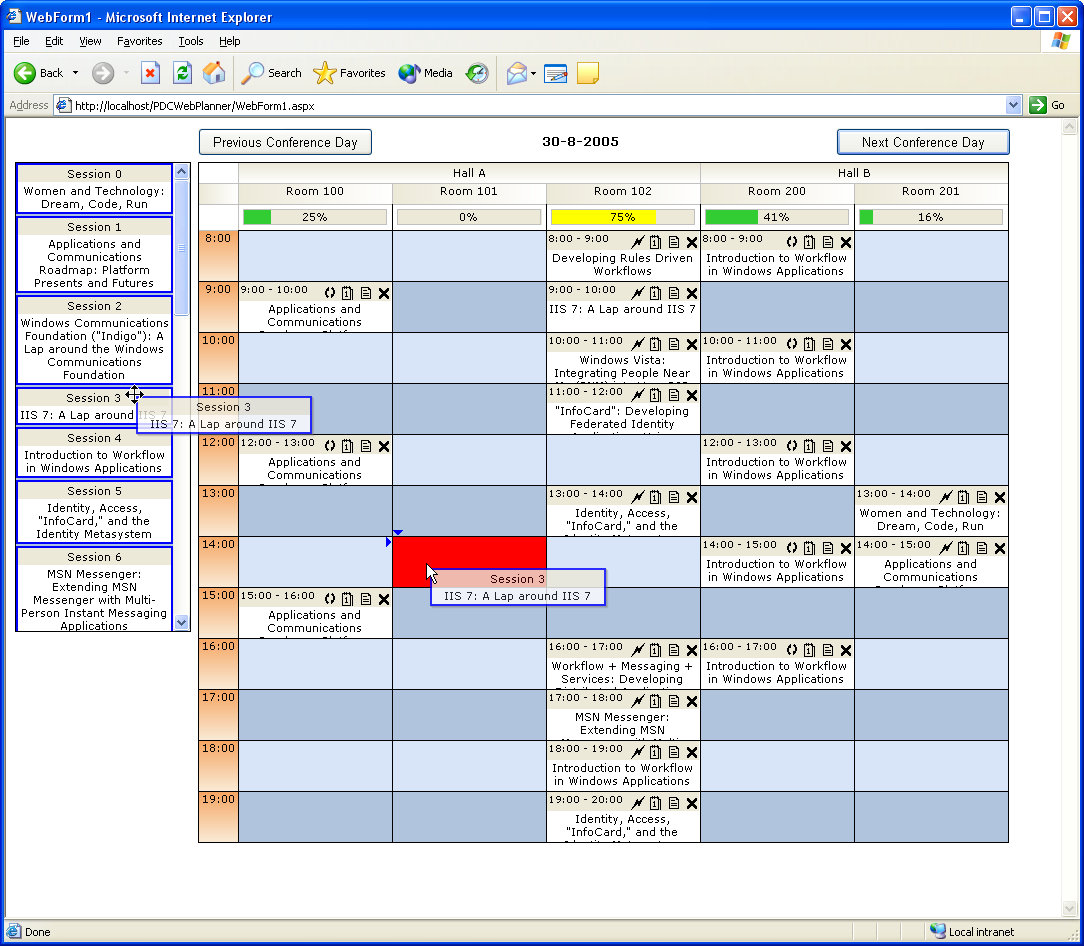This screenshot has width=1084, height=946.
Task: Delete the 8:00 Room 200 Workflow session
Action: 845,242
